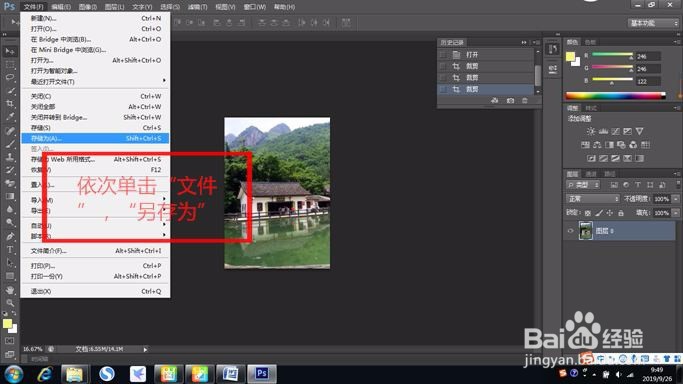Turn layer filtering switch on or off
The image size is (683, 384).
(678, 185)
